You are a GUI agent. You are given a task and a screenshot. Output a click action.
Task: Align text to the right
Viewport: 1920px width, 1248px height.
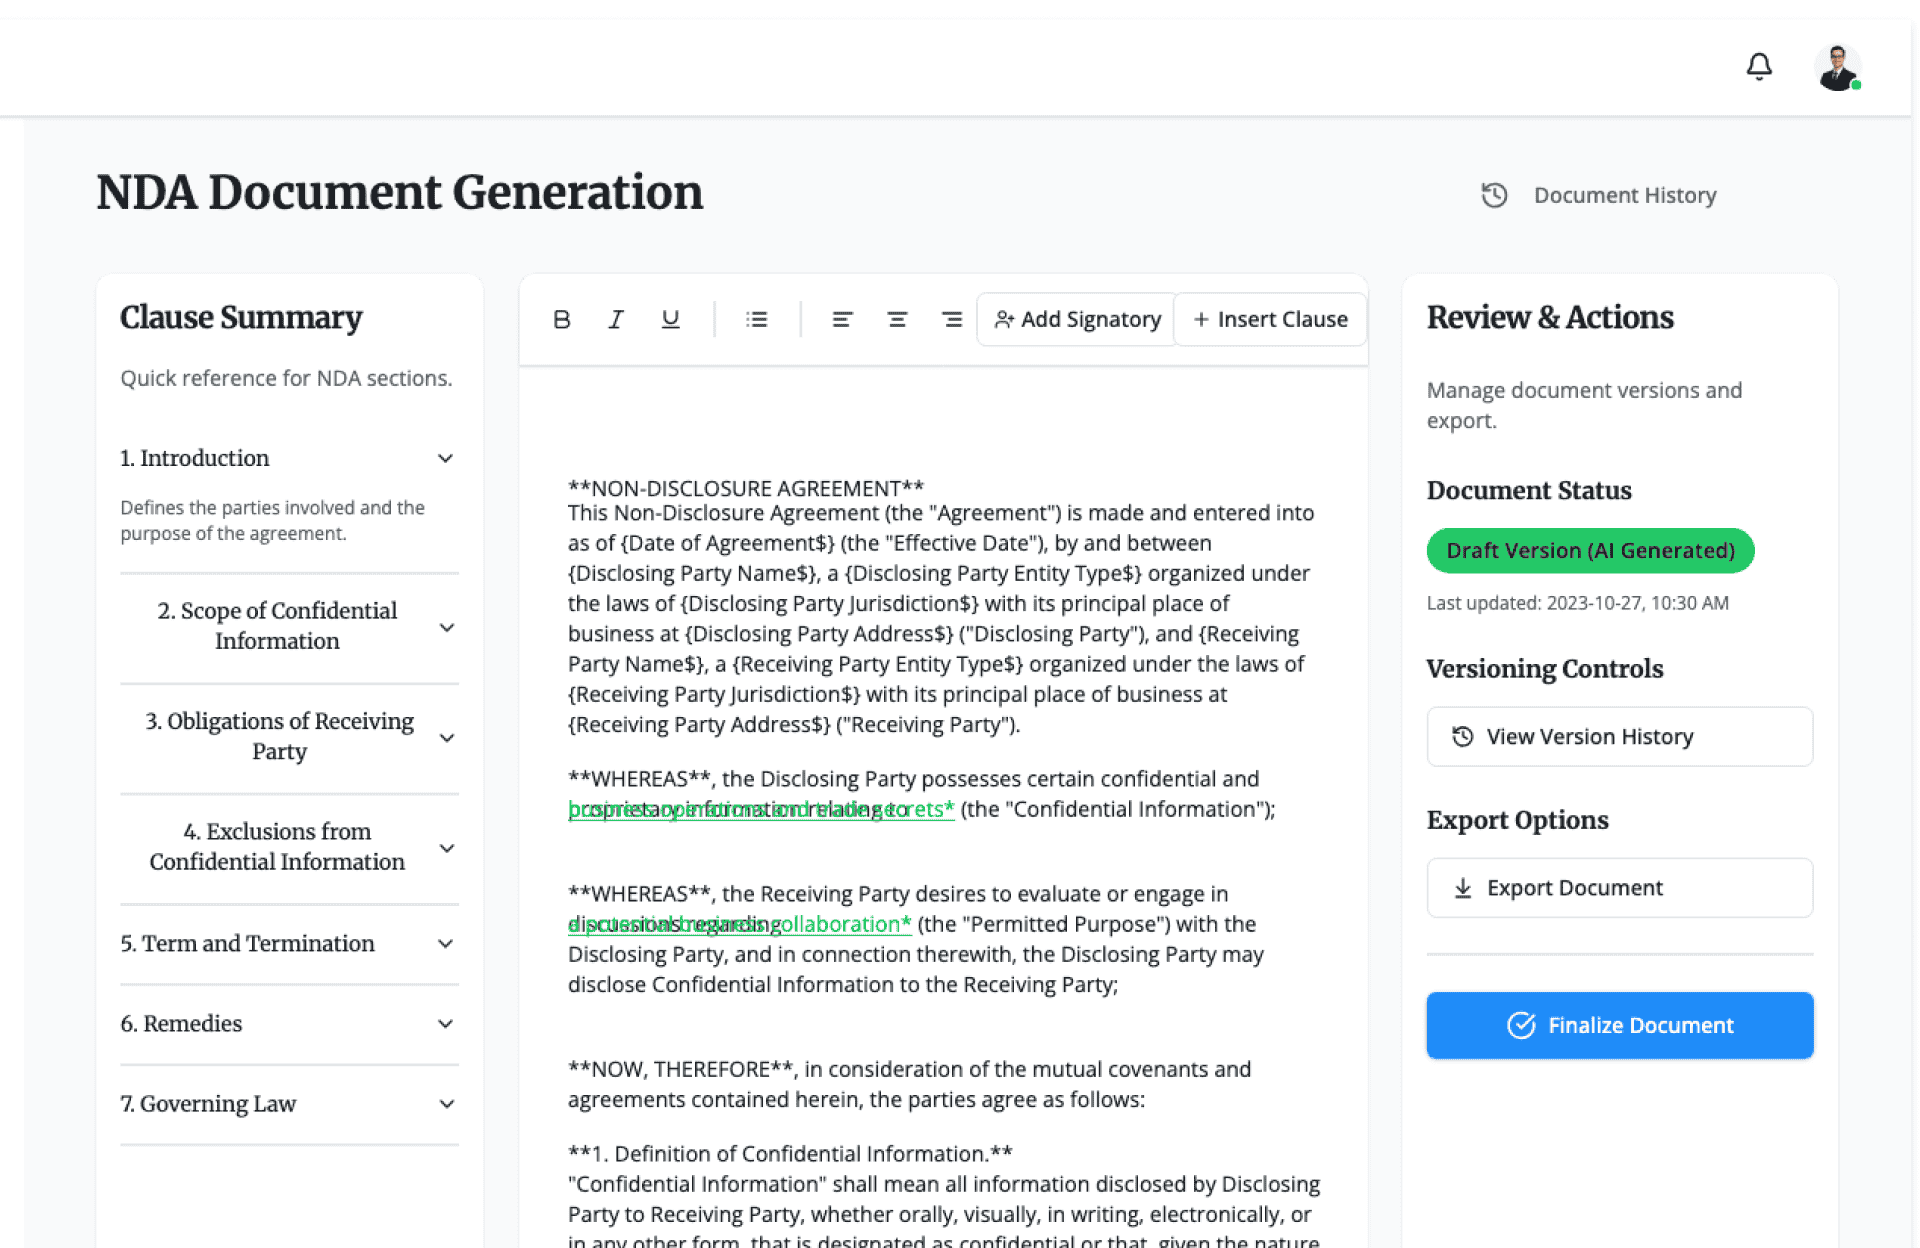[x=951, y=319]
